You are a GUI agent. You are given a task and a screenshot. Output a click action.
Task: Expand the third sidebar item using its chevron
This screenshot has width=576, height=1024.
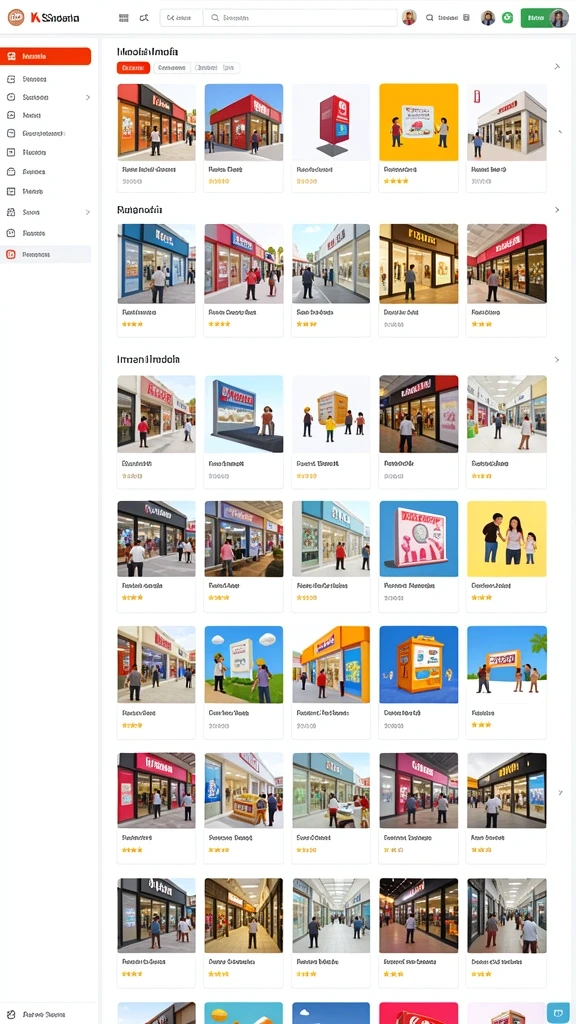[x=88, y=97]
